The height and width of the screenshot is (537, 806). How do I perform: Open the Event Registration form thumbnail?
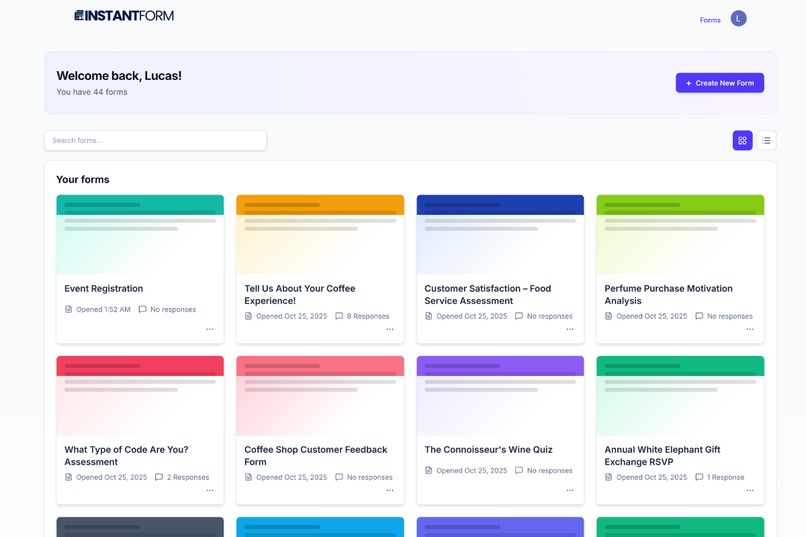click(x=140, y=234)
